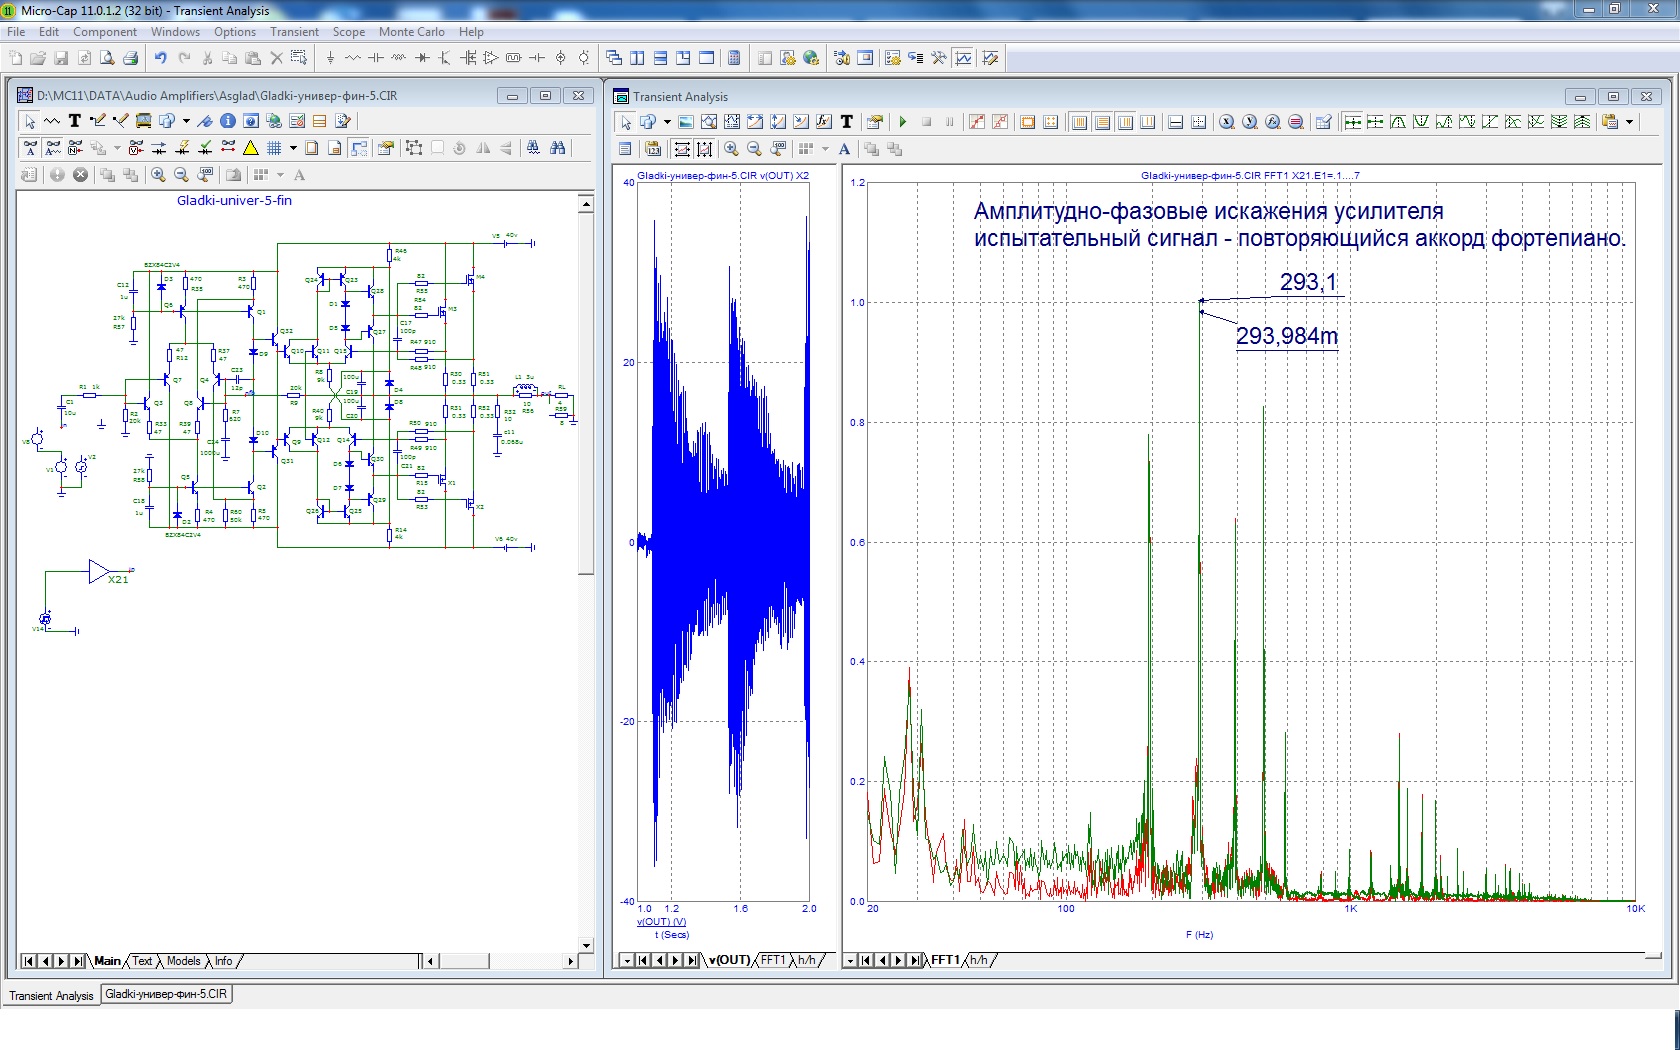The height and width of the screenshot is (1050, 1680).
Task: Switch to Gladki-универ-фин-5.CIR window tab
Action: tap(166, 994)
